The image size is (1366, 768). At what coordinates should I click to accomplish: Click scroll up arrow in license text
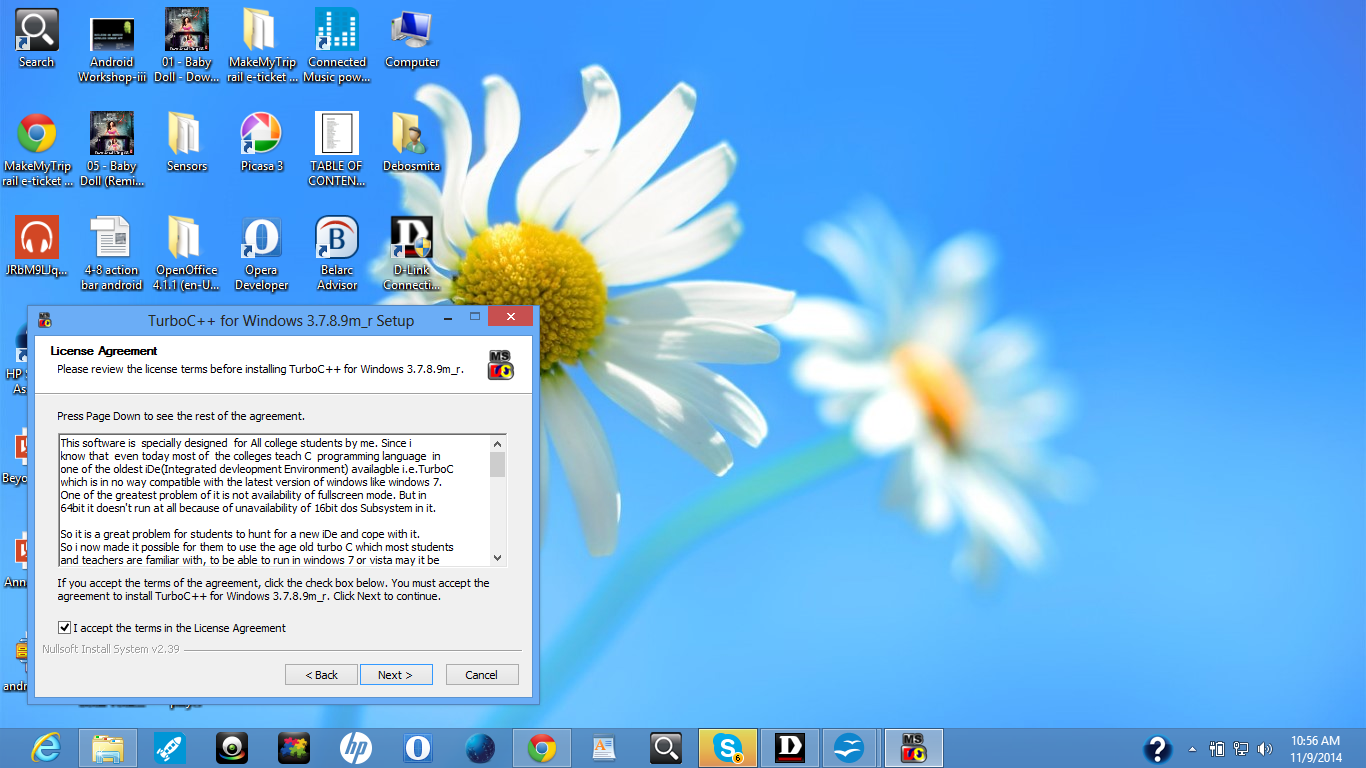click(498, 443)
